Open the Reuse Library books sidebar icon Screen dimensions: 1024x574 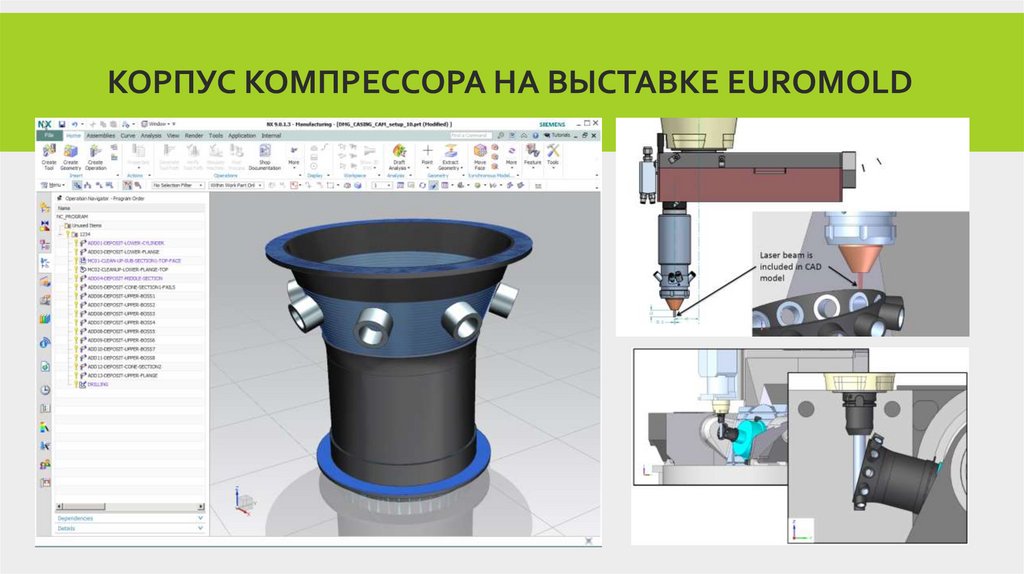coord(44,319)
